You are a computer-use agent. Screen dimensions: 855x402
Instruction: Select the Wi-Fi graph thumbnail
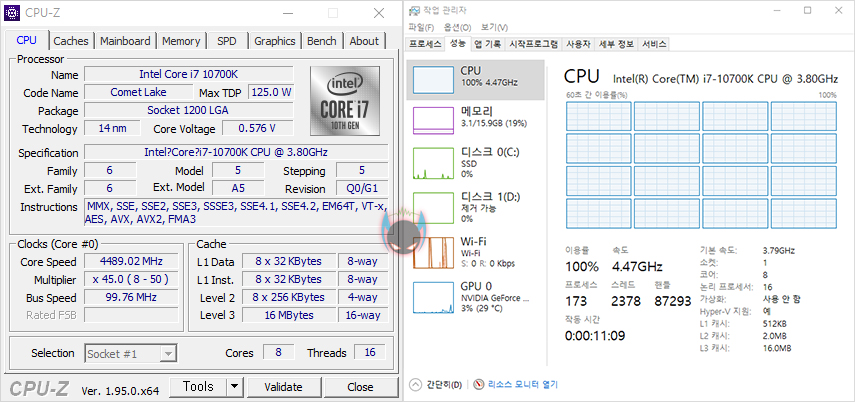(433, 253)
